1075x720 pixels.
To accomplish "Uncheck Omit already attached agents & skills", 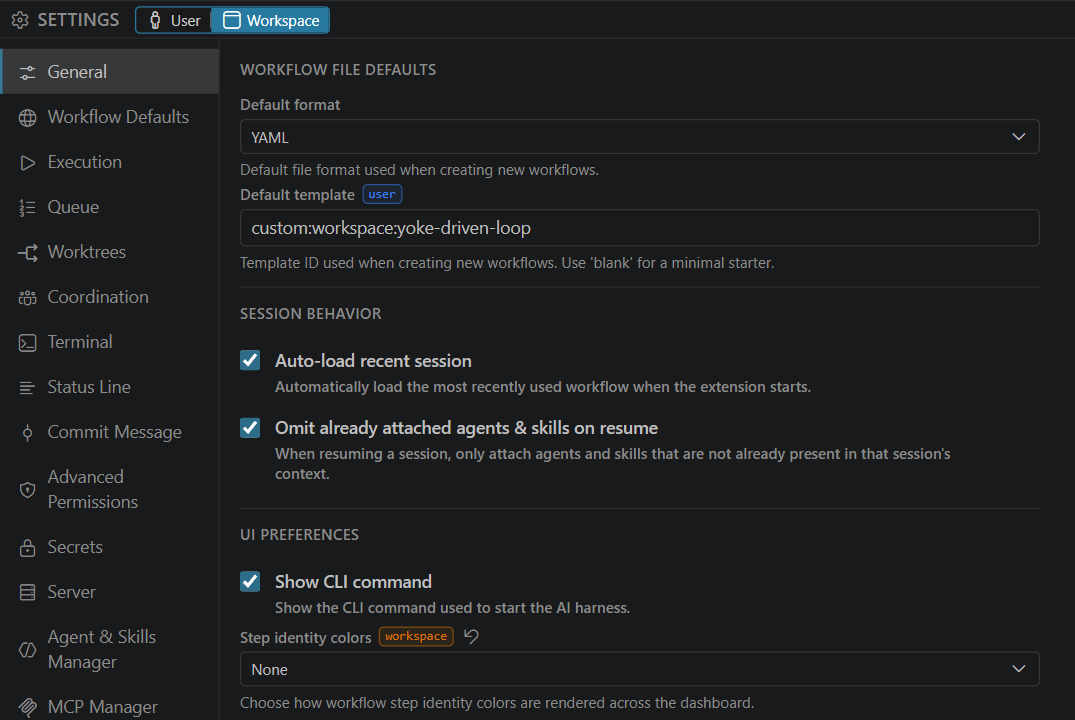I will [x=250, y=428].
